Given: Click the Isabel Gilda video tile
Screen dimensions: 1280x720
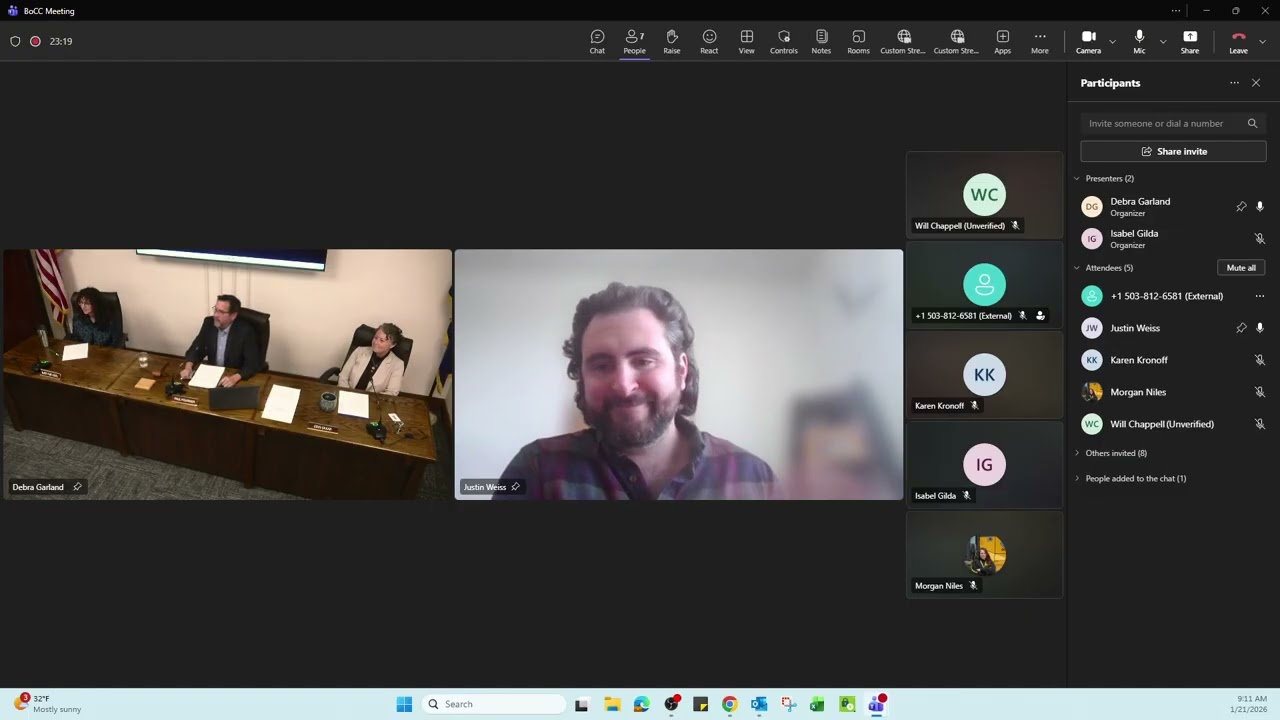Looking at the screenshot, I should (985, 465).
